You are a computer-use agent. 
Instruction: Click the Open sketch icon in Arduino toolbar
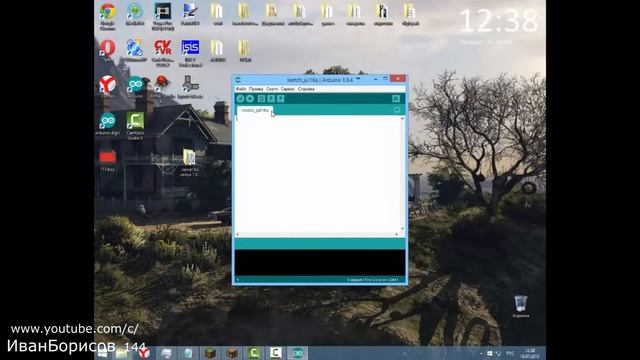tap(271, 98)
